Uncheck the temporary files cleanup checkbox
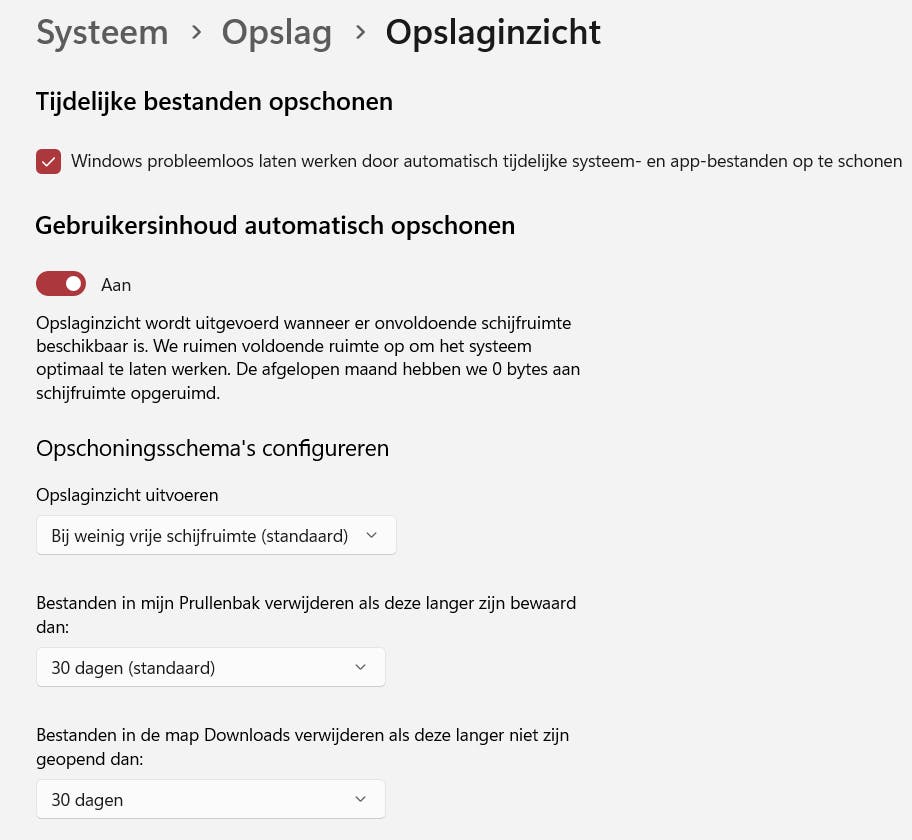The image size is (912, 840). (48, 161)
